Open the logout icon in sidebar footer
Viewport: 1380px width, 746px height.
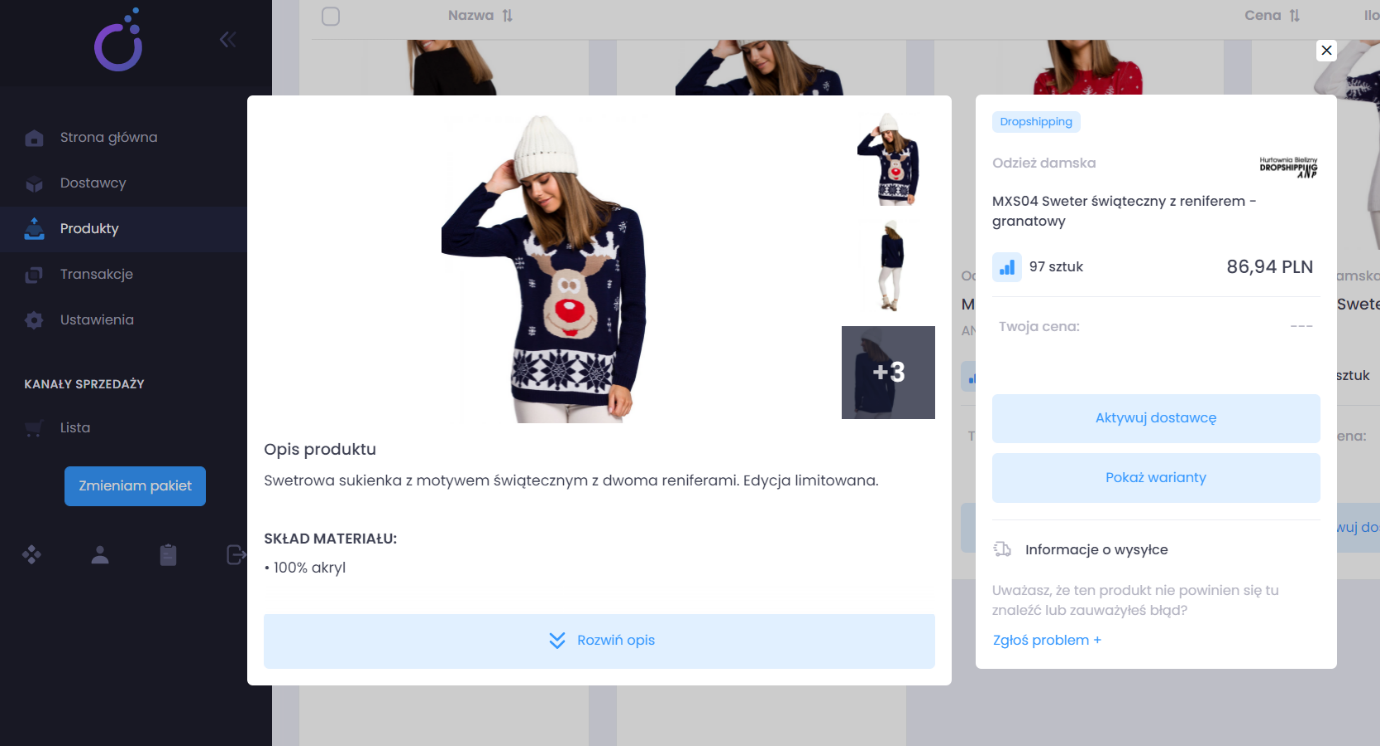[x=236, y=554]
